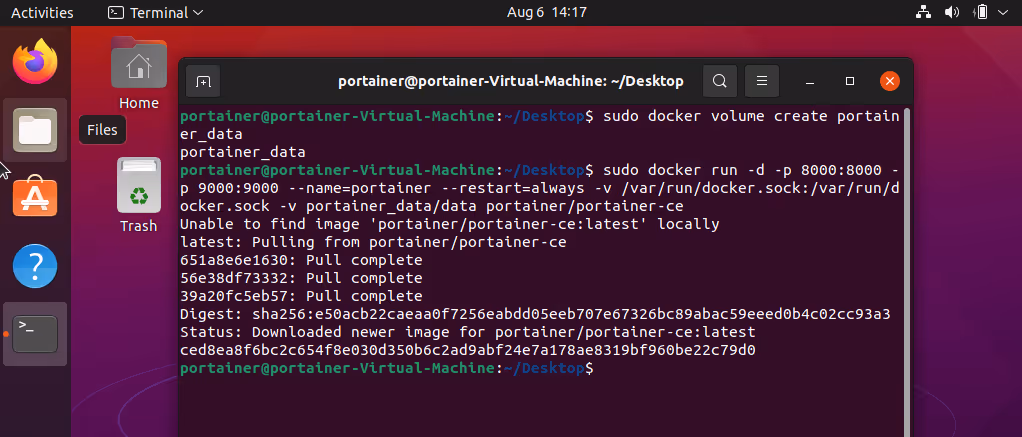Click the '39a20fc5eb57: Pull complete' line
Image resolution: width=1022 pixels, height=437 pixels.
click(x=301, y=296)
